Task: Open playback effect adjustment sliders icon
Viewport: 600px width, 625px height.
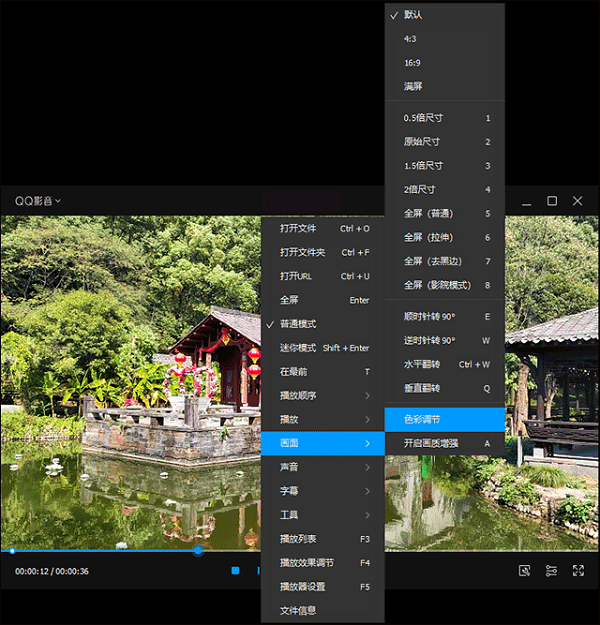Action: click(x=551, y=571)
